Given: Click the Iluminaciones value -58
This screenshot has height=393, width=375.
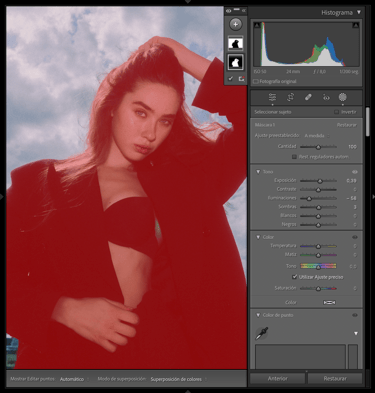Looking at the screenshot, I should [x=351, y=198].
